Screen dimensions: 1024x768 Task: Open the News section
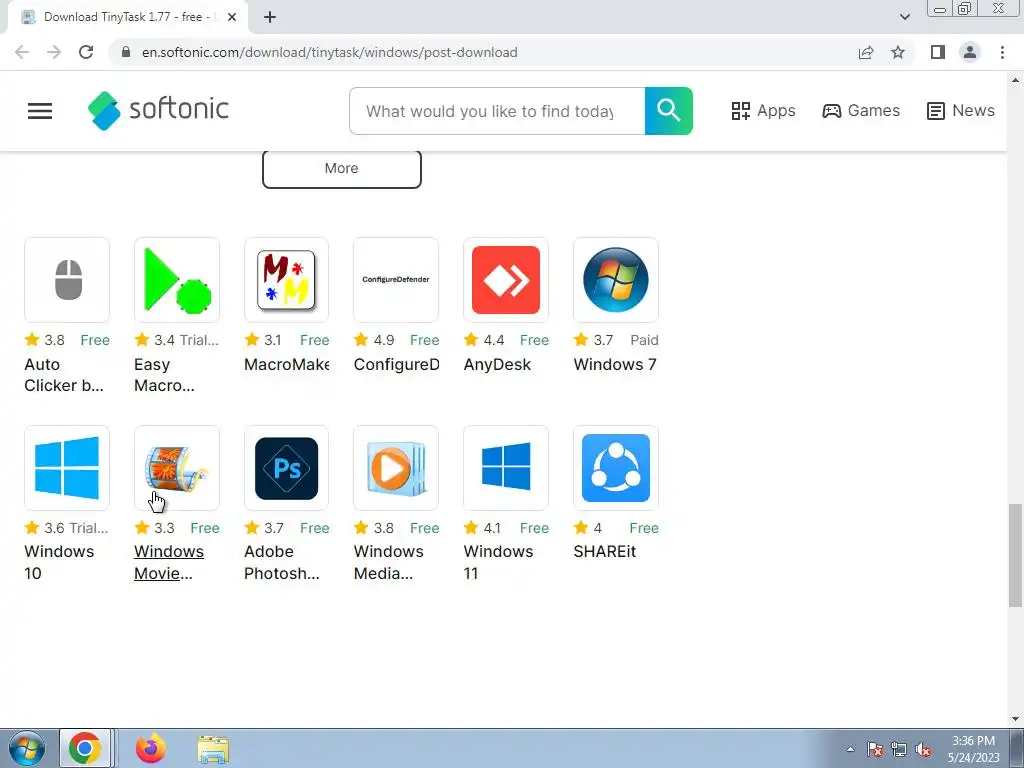[961, 110]
